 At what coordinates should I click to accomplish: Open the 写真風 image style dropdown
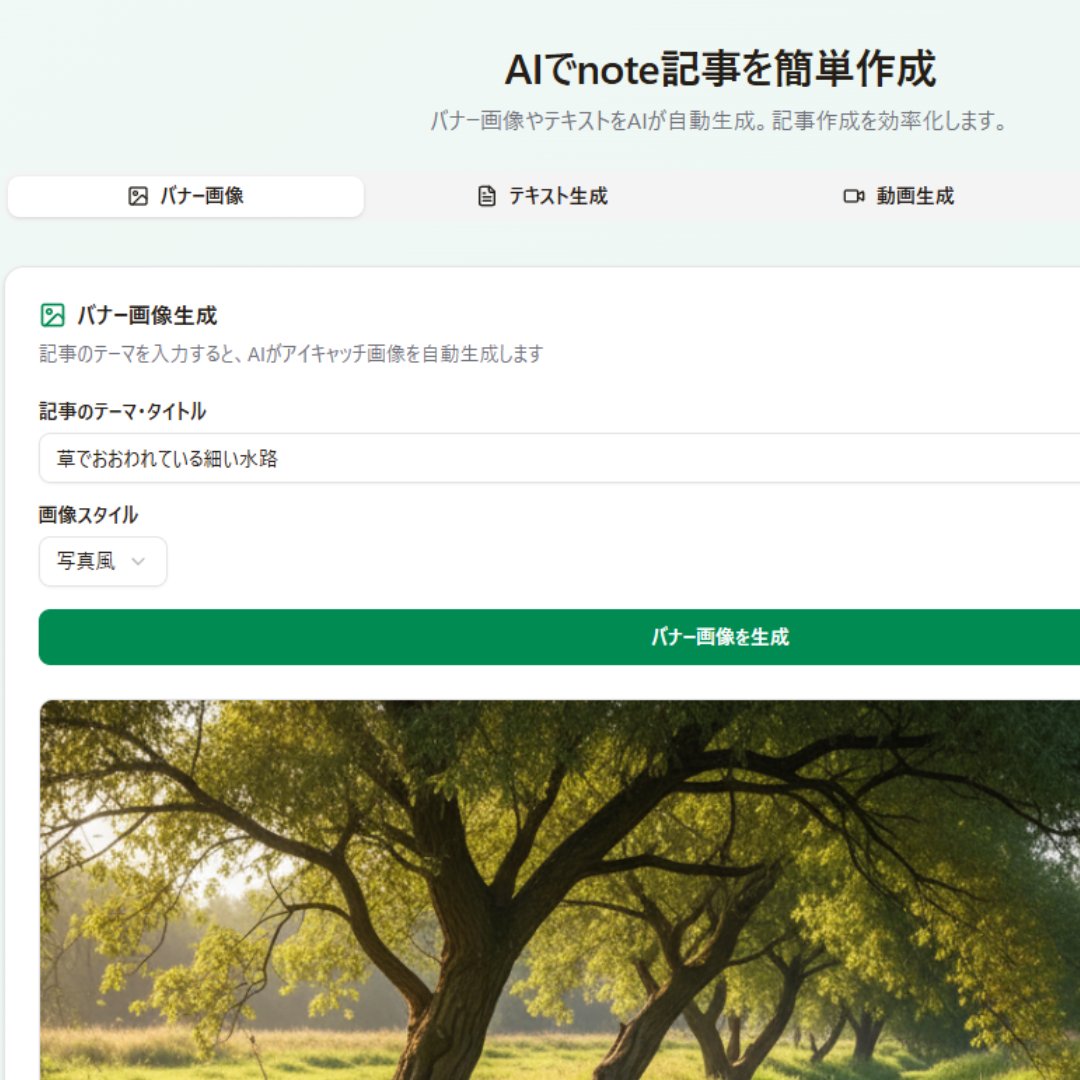[103, 561]
